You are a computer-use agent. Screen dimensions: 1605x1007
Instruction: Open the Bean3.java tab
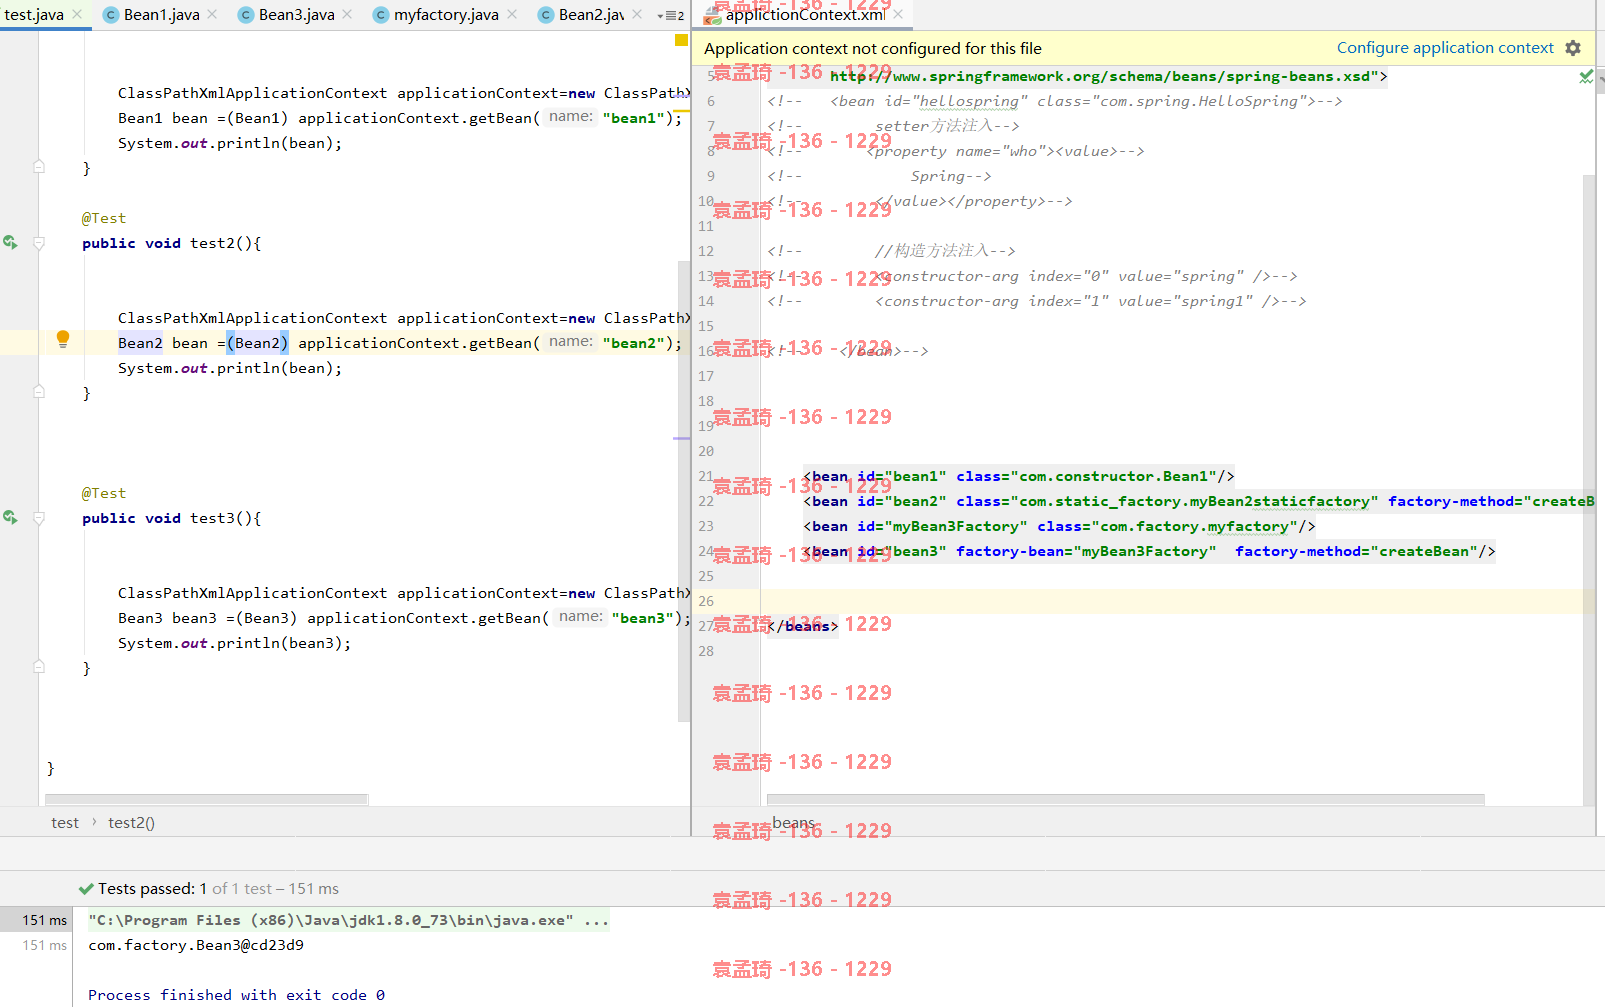click(x=296, y=15)
